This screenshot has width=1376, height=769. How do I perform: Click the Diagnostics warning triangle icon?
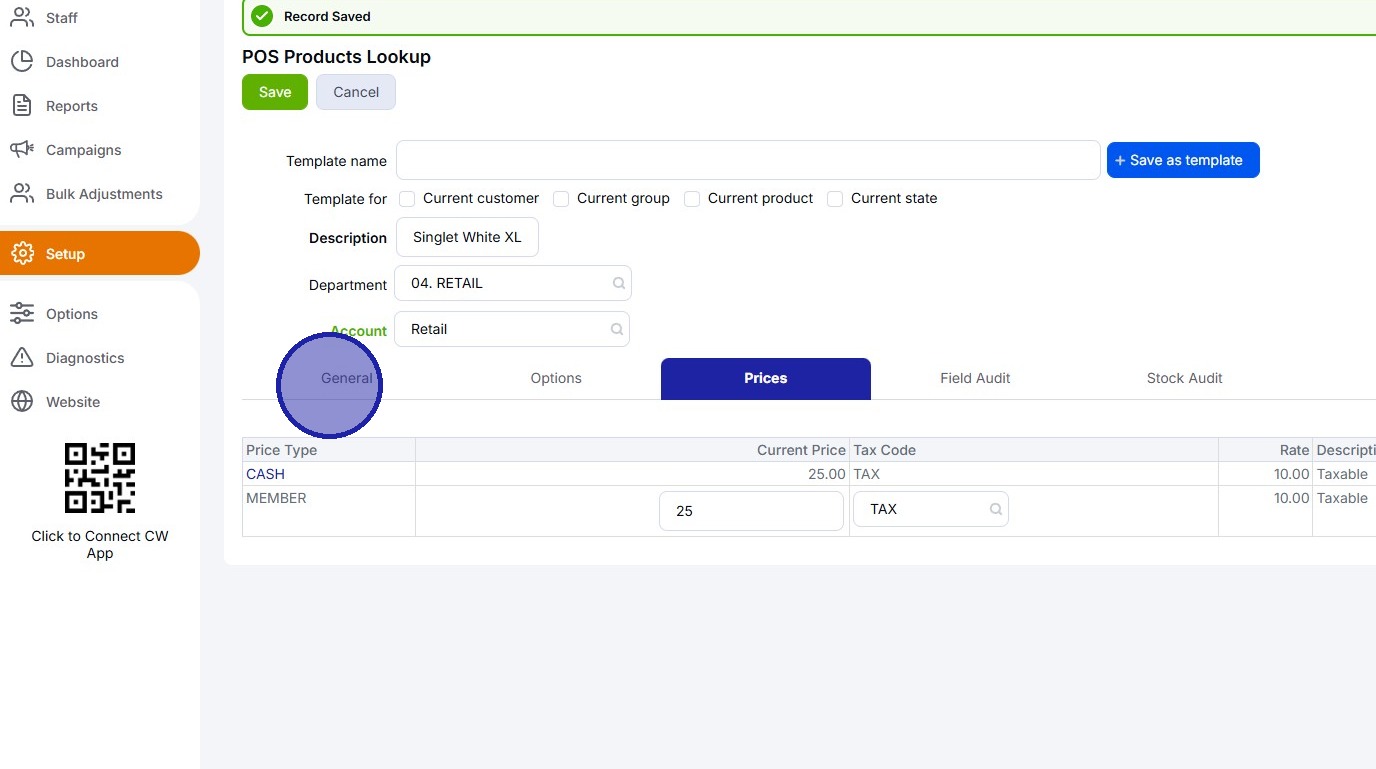[x=22, y=357]
